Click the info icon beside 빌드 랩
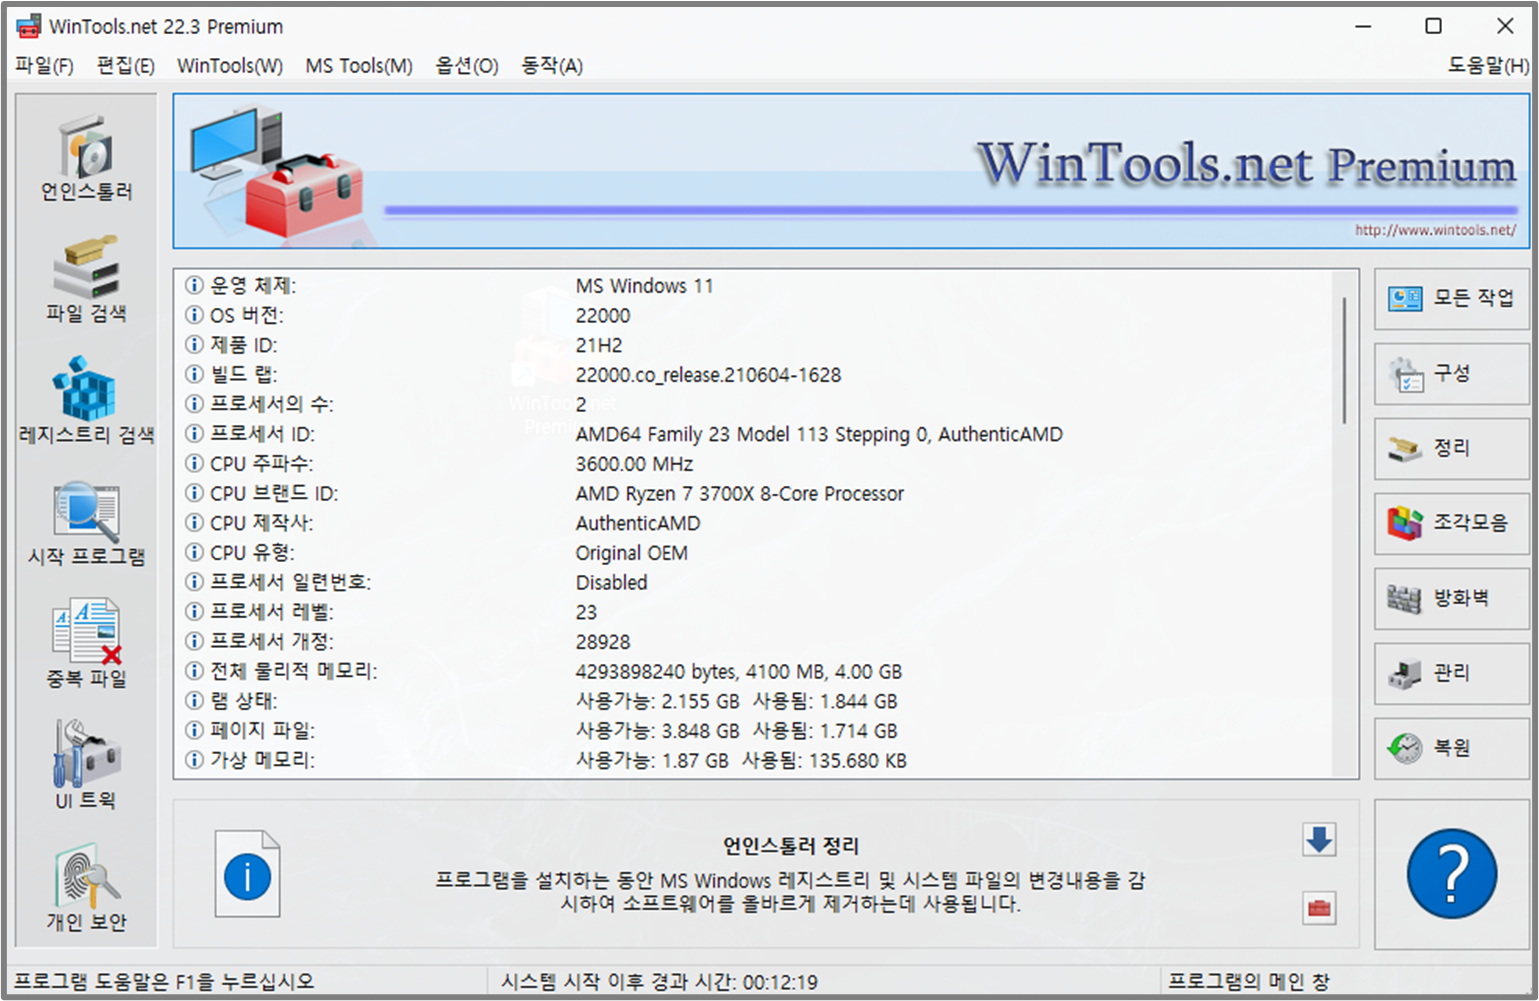Image resolution: width=1539 pixels, height=1001 pixels. [x=195, y=375]
